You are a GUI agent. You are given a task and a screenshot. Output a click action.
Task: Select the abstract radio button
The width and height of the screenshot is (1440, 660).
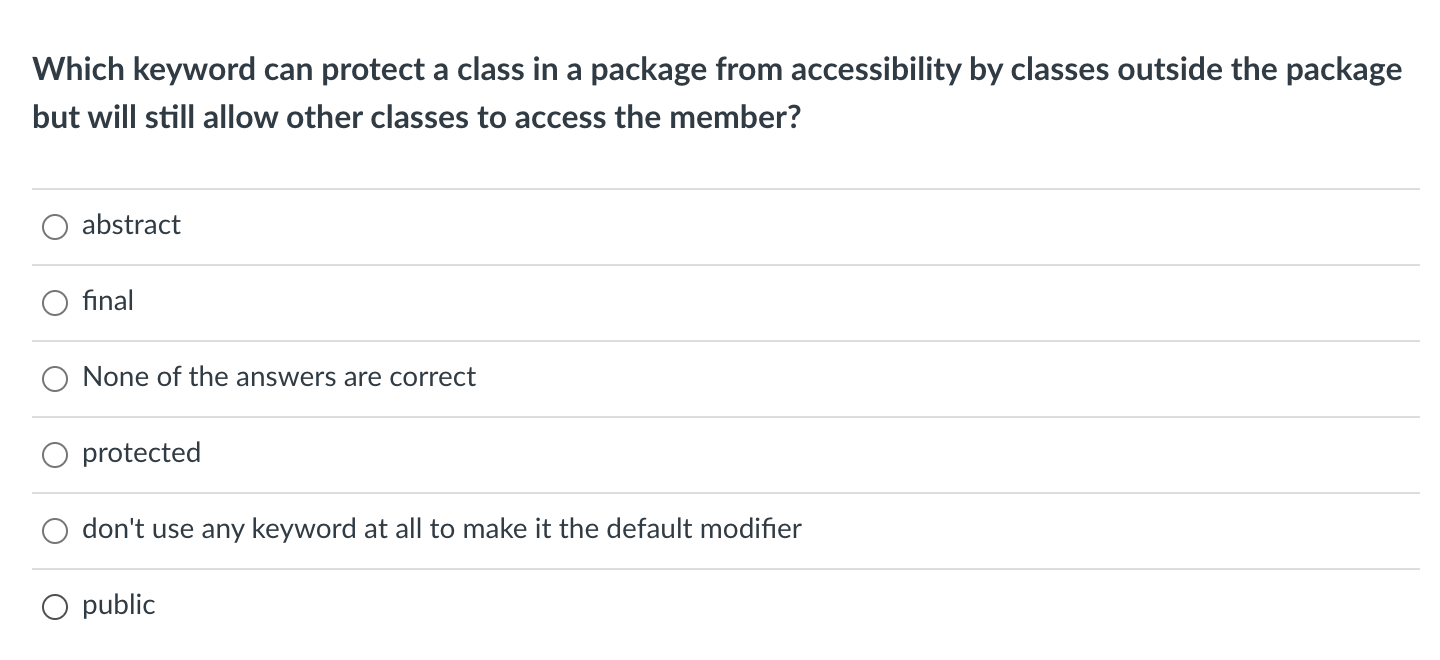point(56,226)
